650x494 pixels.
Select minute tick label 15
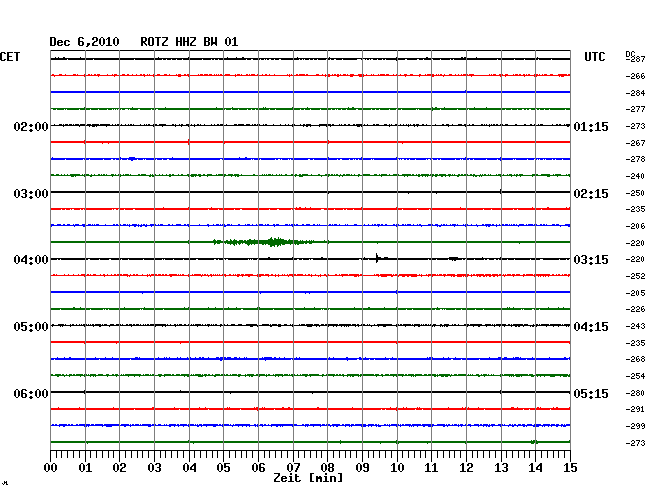click(x=570, y=467)
